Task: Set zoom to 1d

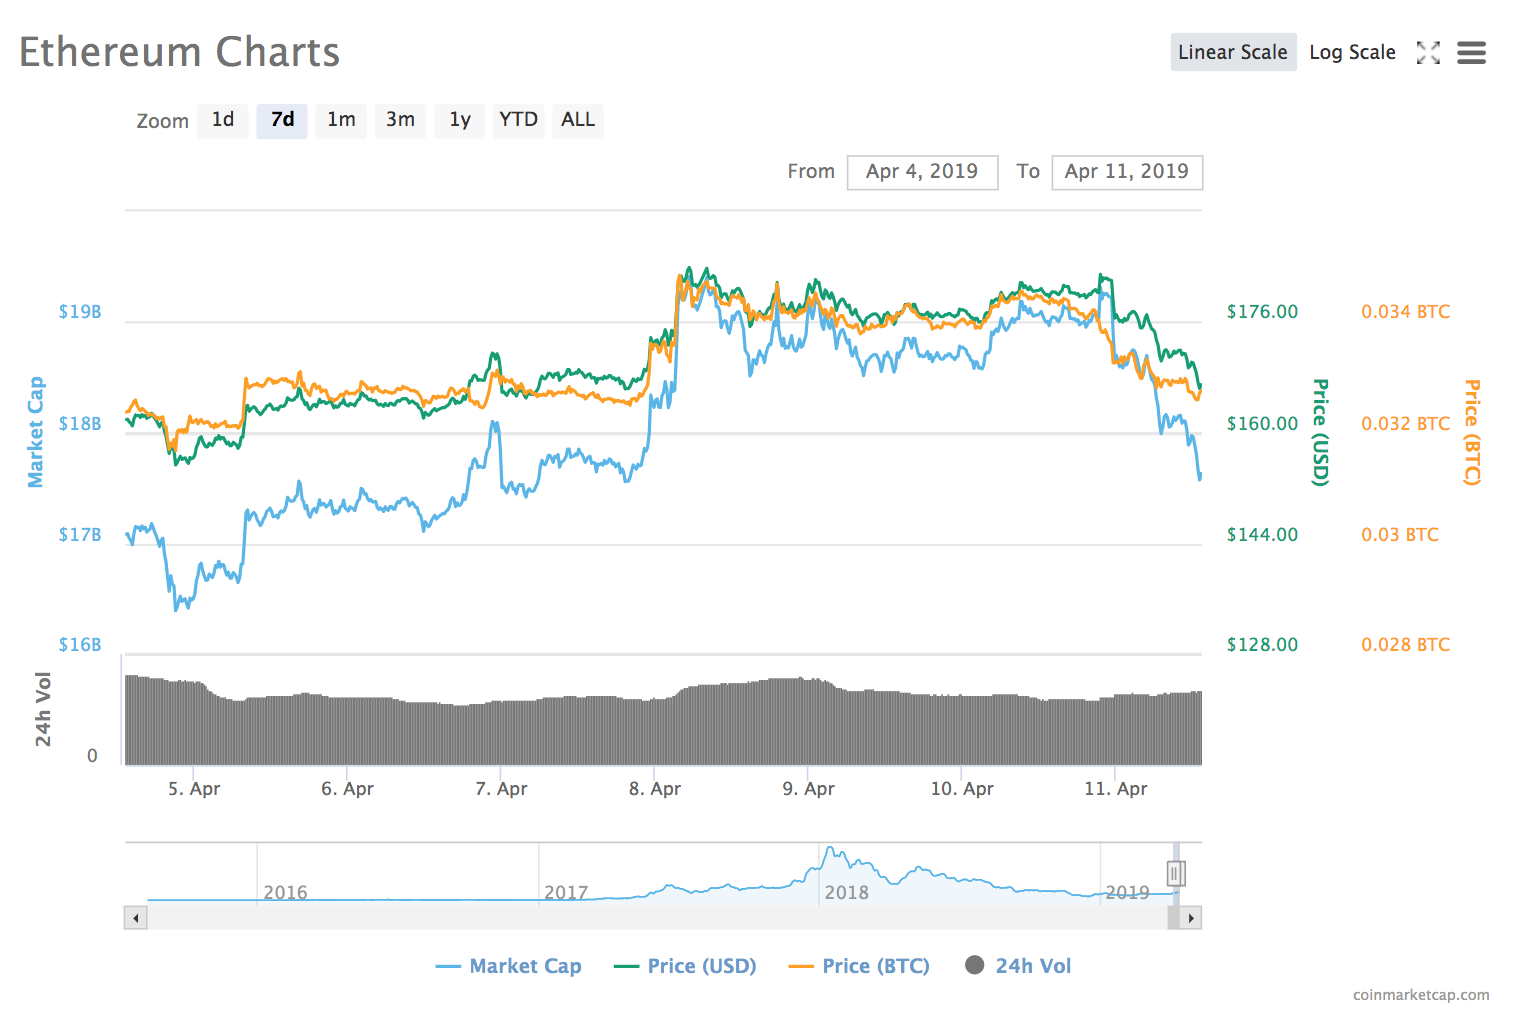Action: (x=223, y=120)
